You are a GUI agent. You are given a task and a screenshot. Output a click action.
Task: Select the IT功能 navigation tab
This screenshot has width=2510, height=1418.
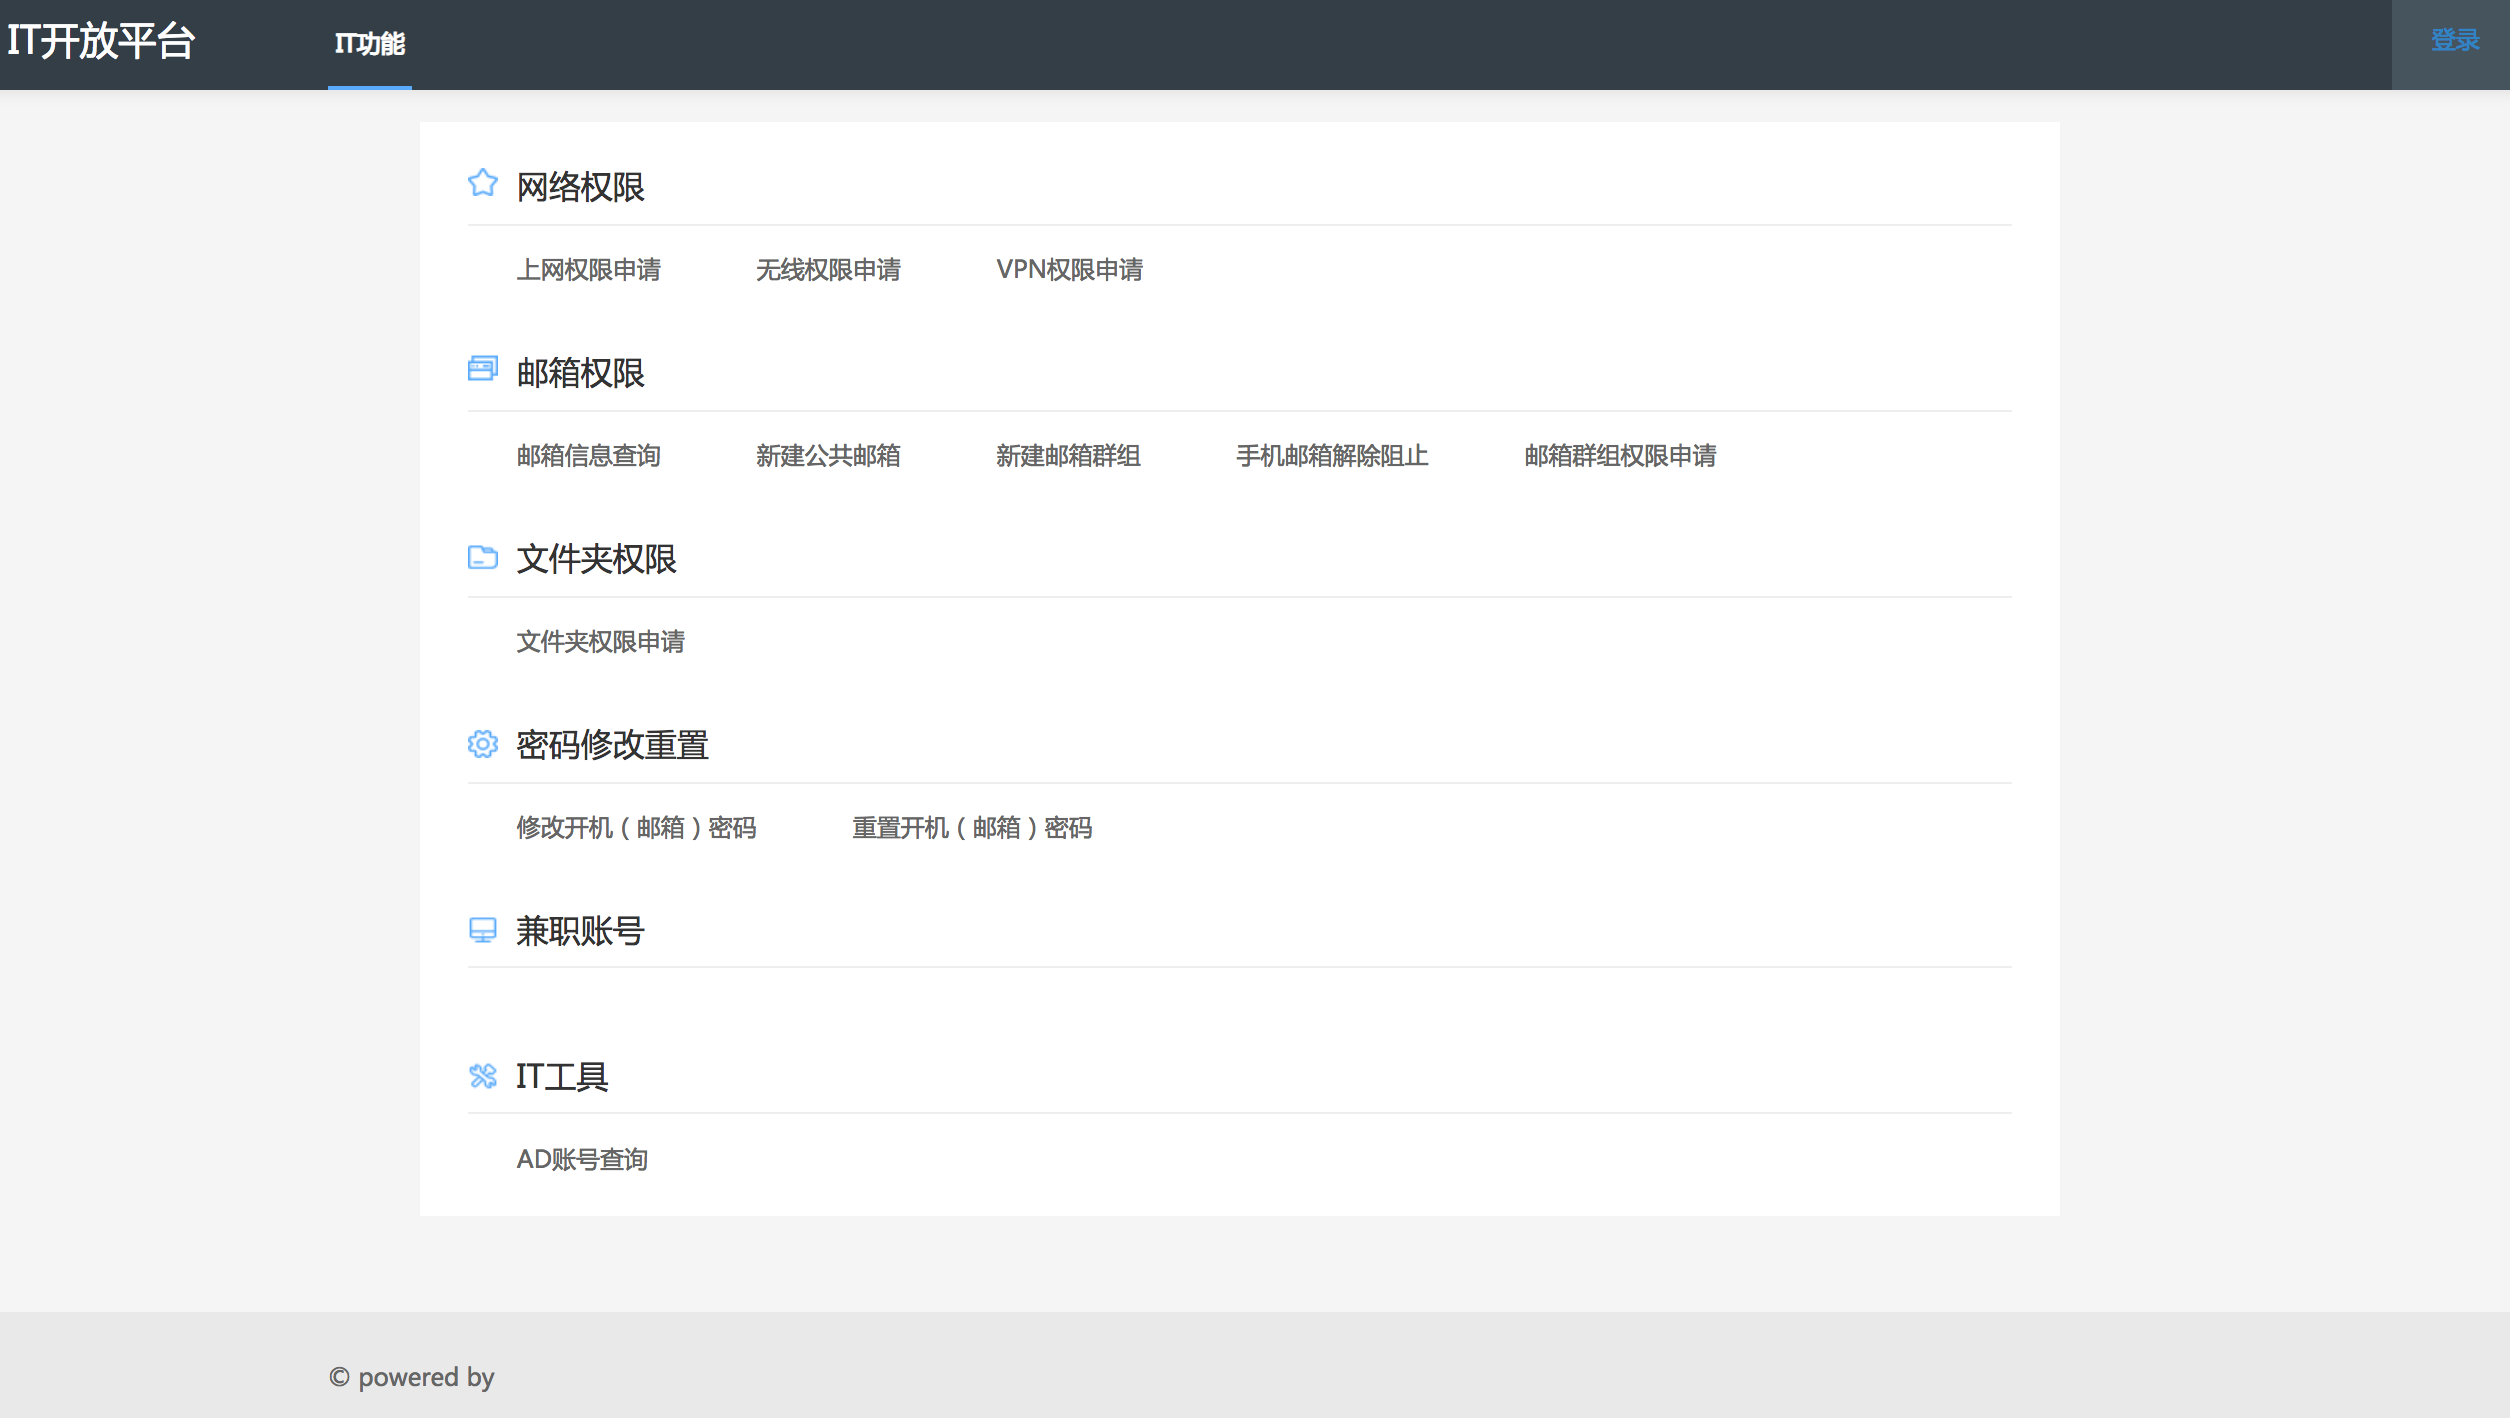click(x=369, y=44)
